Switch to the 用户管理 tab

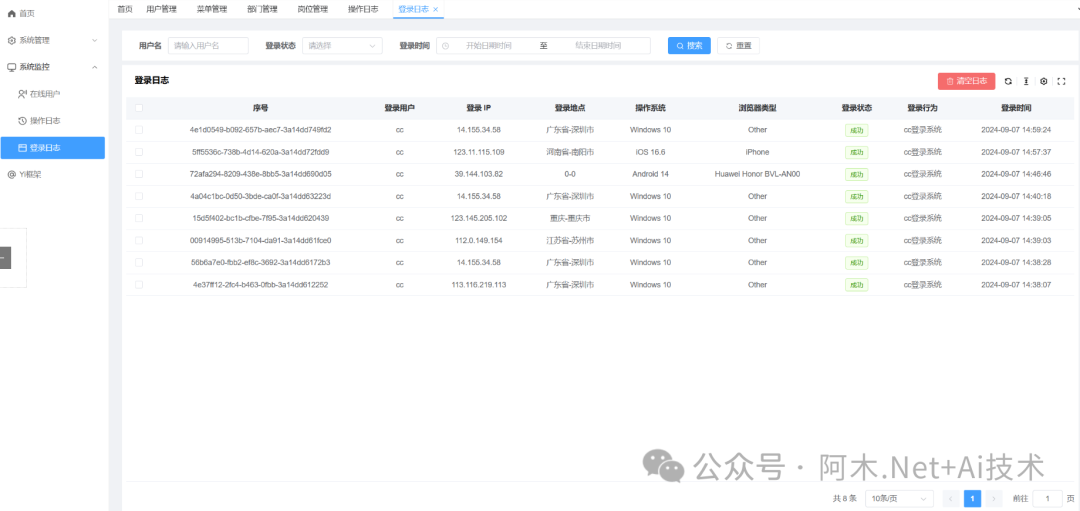click(x=162, y=10)
